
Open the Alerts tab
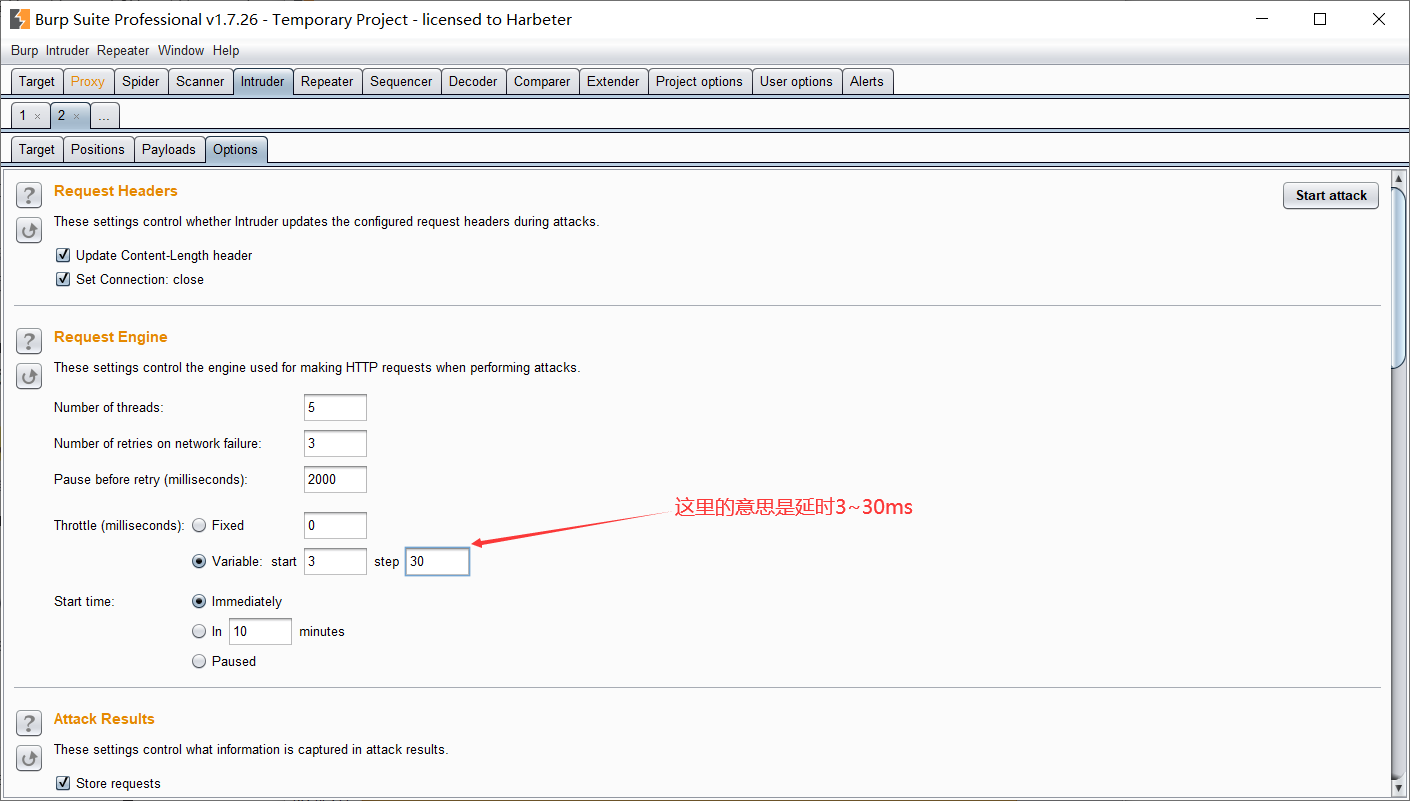(867, 81)
